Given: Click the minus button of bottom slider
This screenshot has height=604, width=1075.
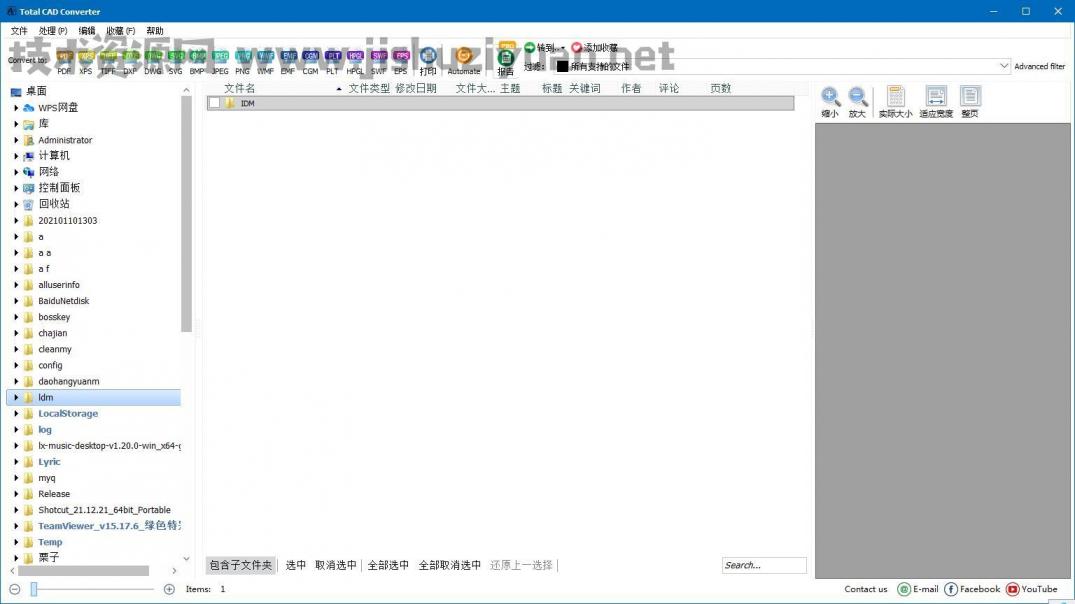Looking at the screenshot, I should pos(14,589).
